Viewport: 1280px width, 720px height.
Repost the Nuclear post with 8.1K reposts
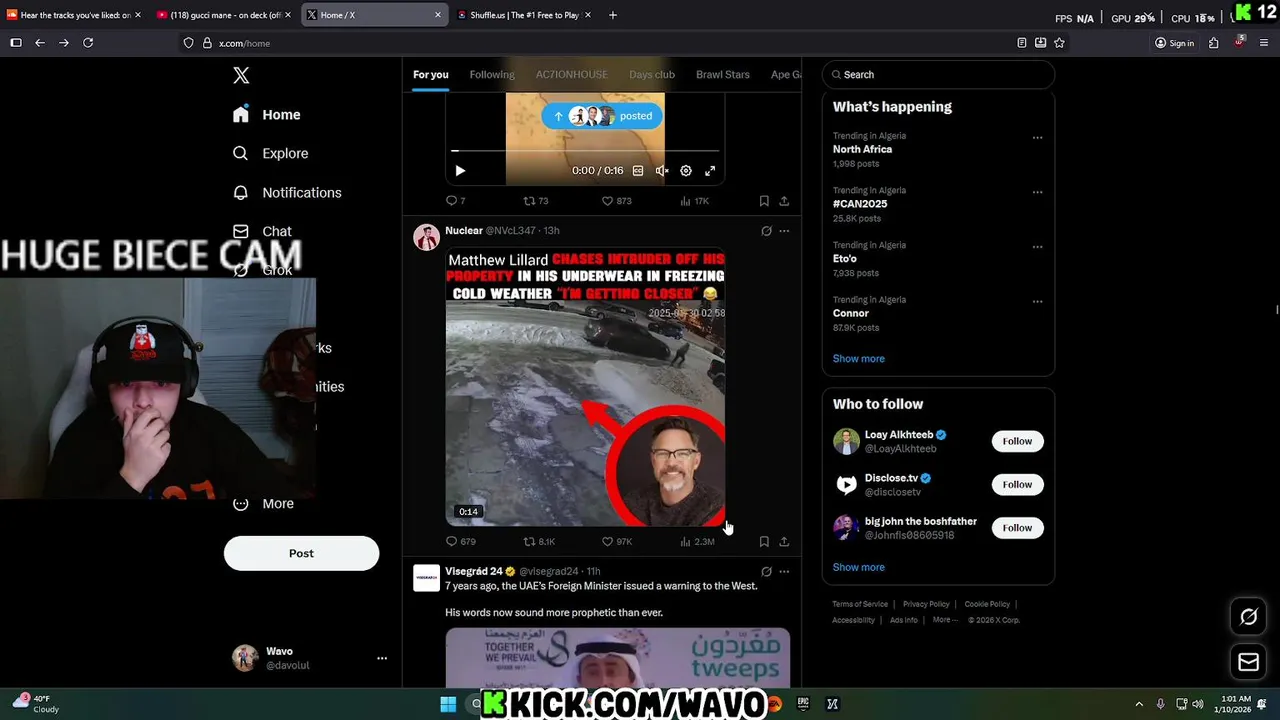[x=539, y=542]
